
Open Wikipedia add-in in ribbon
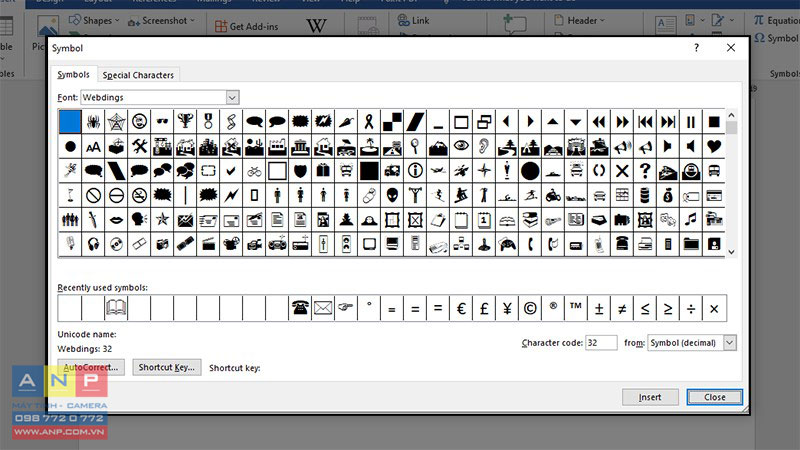(x=316, y=26)
